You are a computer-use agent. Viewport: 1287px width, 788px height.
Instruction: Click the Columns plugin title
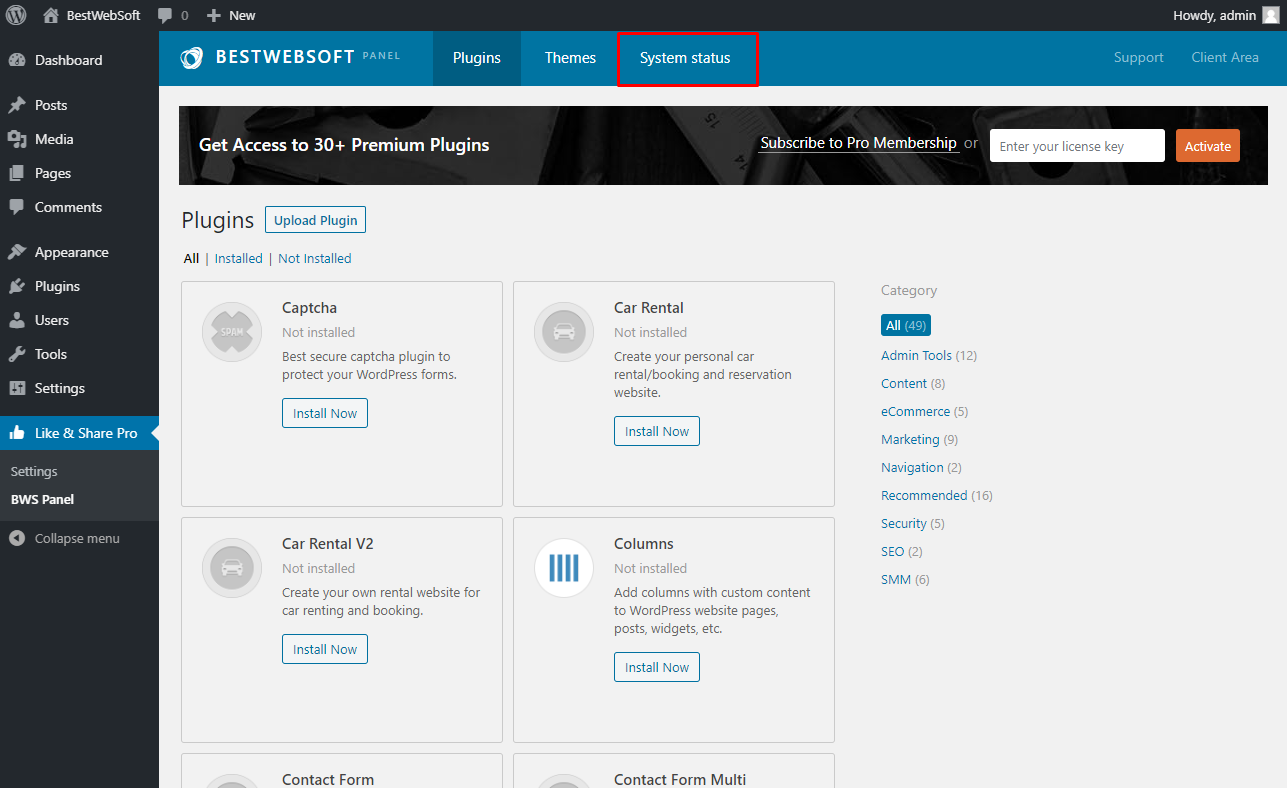click(644, 544)
